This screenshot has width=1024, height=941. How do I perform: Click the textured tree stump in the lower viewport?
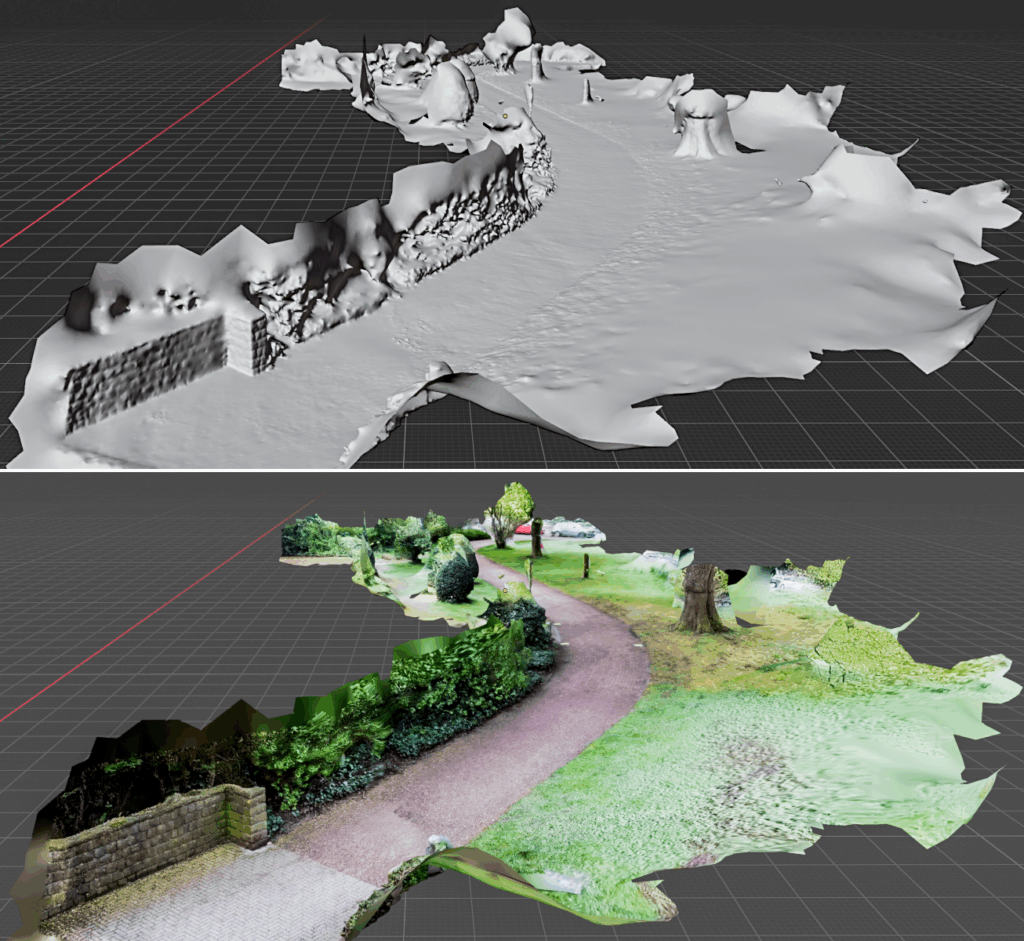pyautogui.click(x=700, y=599)
